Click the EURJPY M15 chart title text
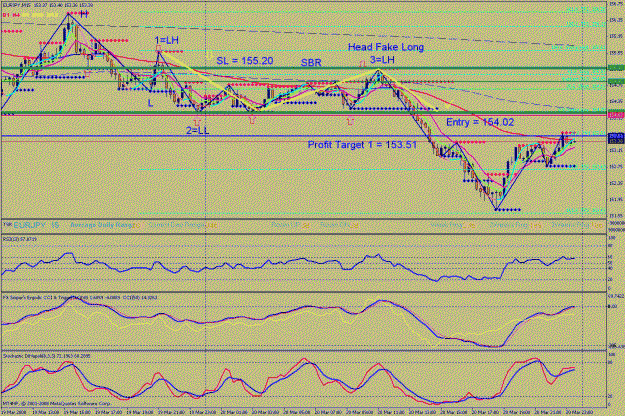This screenshot has height=416, width=625. coord(47,5)
